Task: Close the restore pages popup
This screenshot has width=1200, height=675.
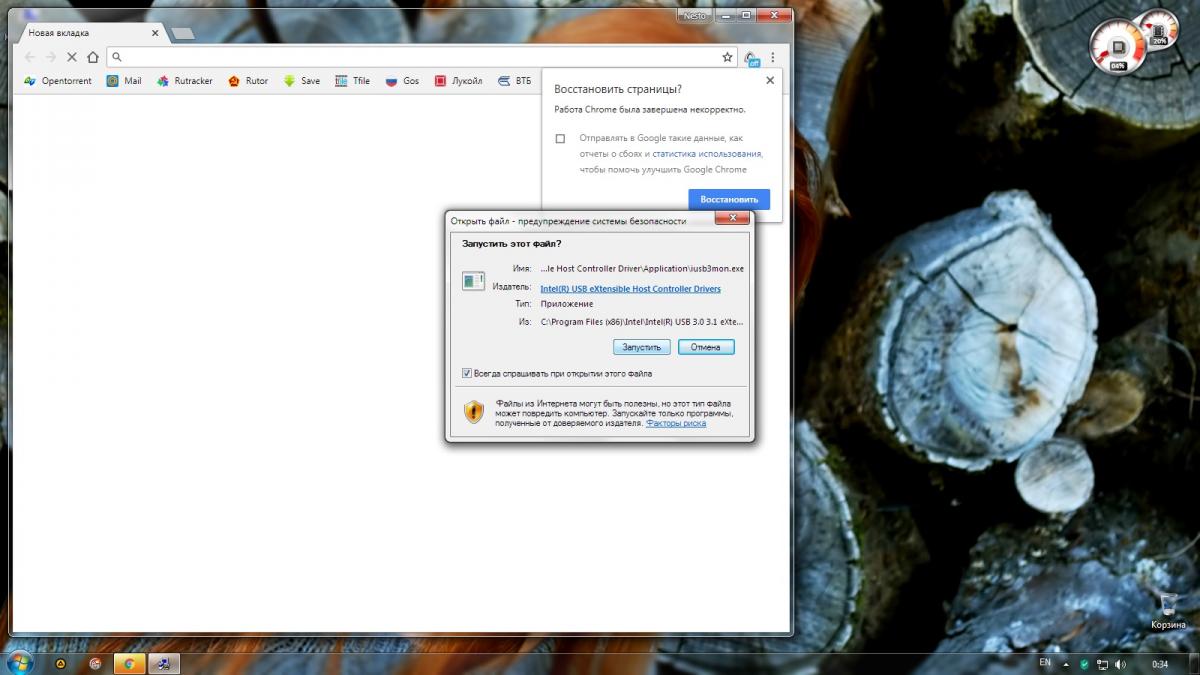Action: 769,81
